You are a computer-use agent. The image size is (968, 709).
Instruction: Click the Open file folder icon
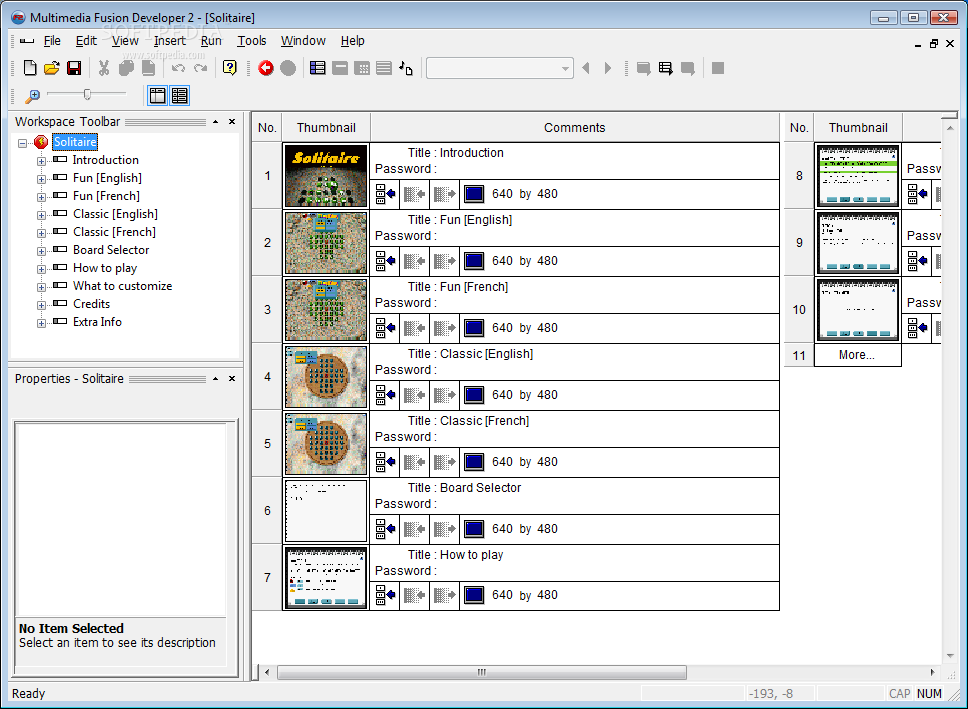[52, 68]
